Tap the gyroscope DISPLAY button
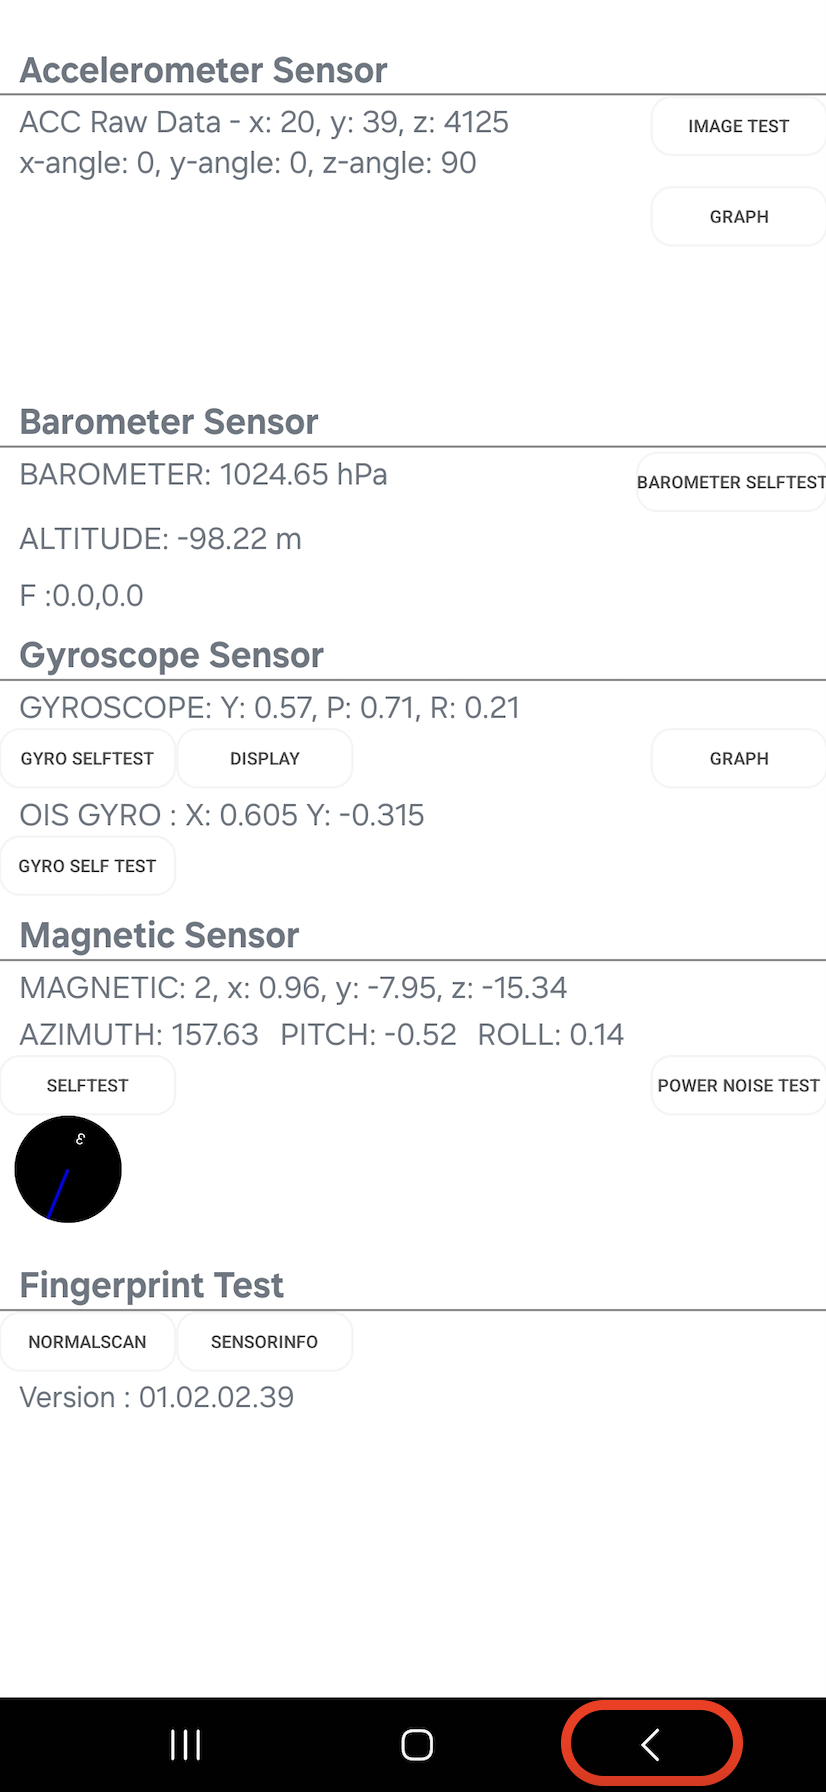Screen dimensions: 826x1792 point(265,759)
